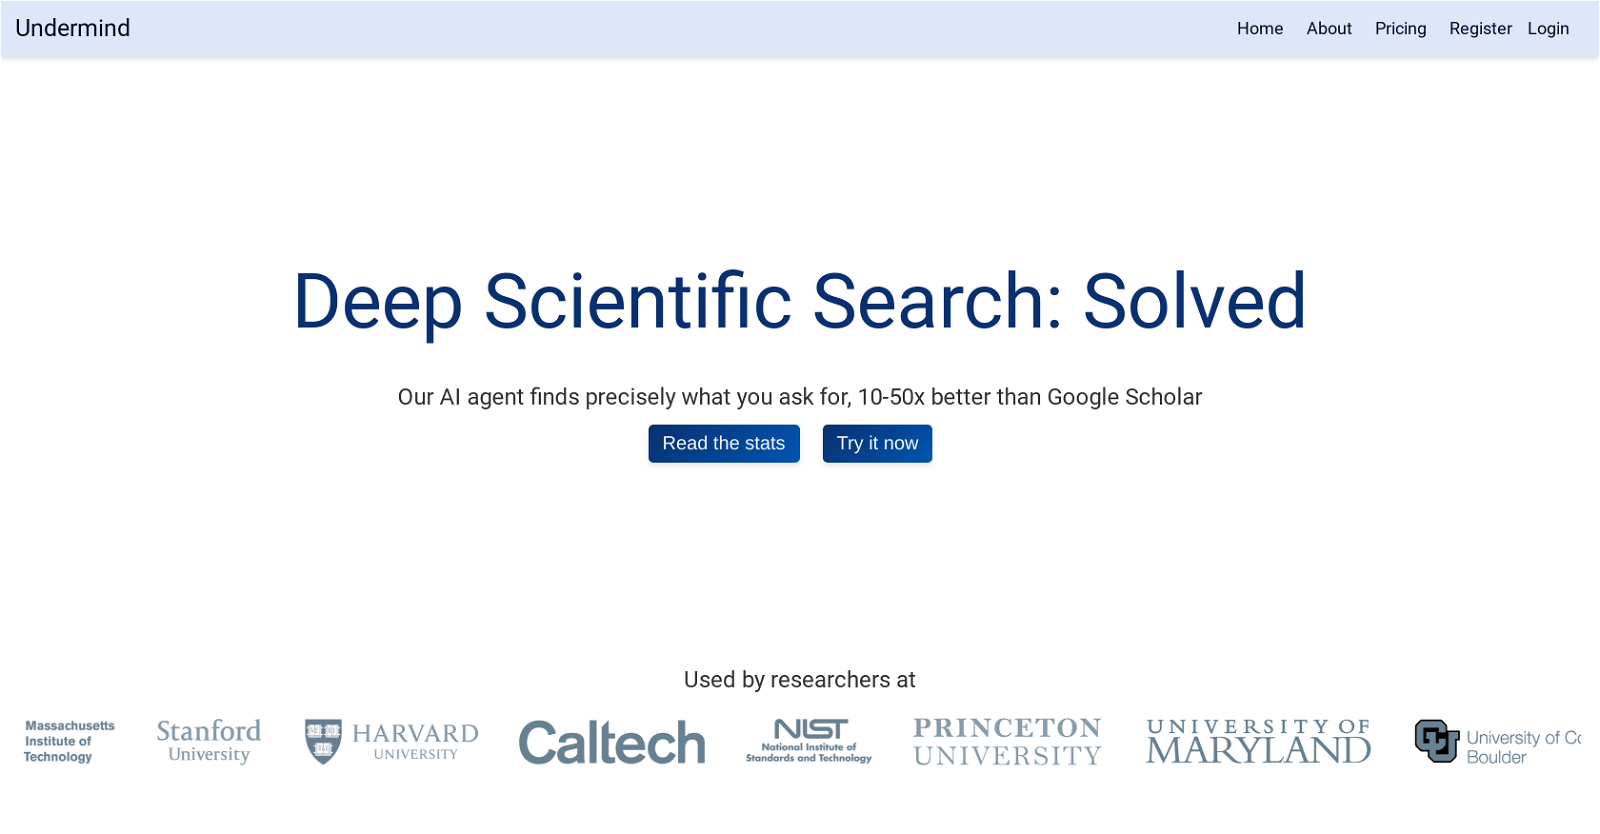Click the Princeton University logo

pos(1007,742)
